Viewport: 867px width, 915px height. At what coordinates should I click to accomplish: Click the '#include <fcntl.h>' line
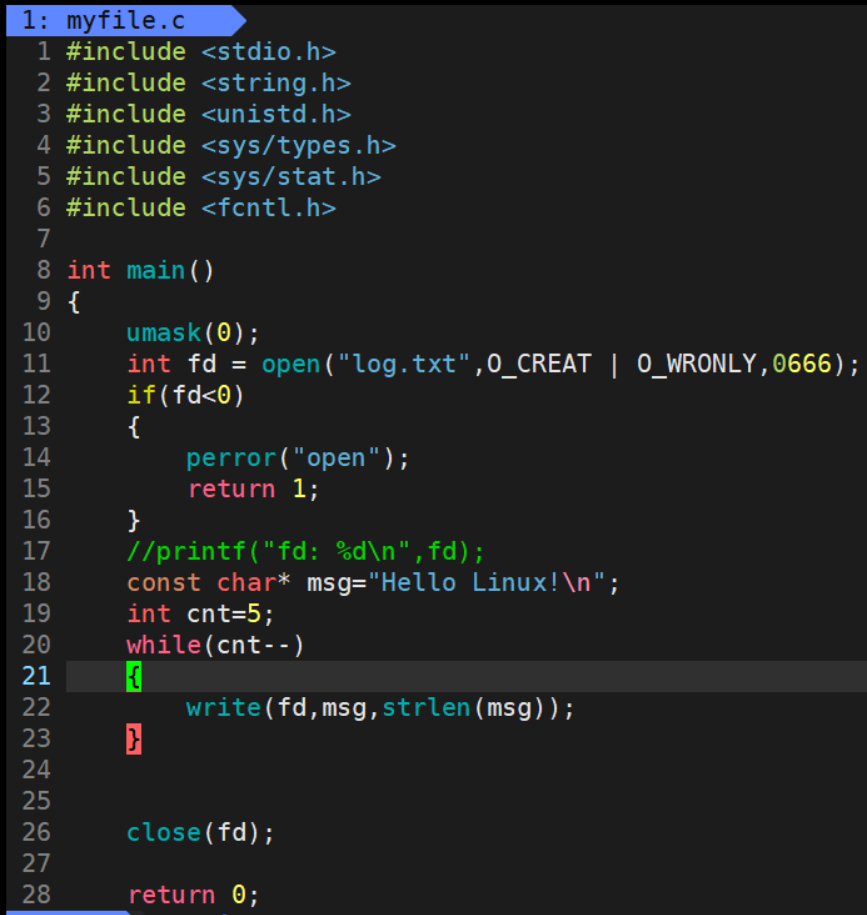(x=201, y=208)
